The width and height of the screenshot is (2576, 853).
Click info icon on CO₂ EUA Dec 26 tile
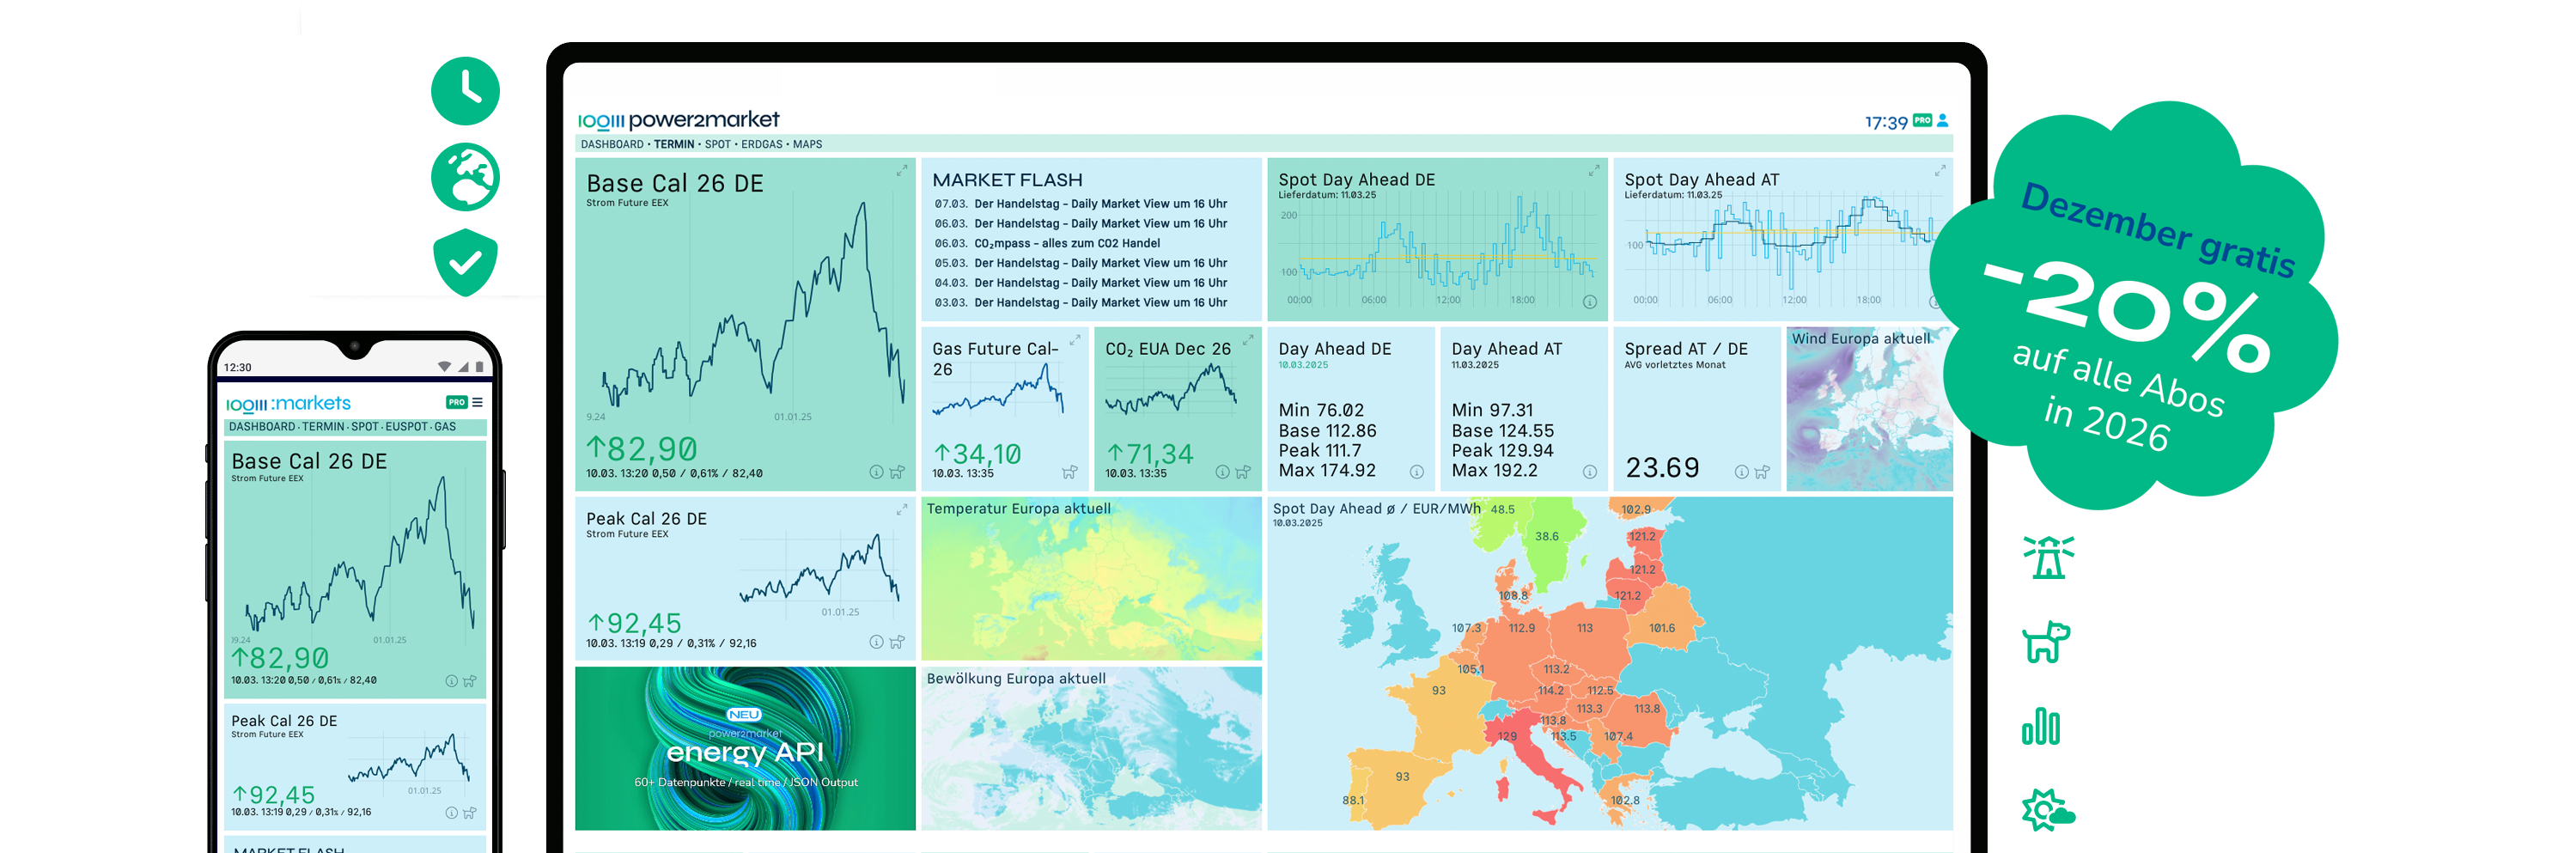click(x=1222, y=472)
